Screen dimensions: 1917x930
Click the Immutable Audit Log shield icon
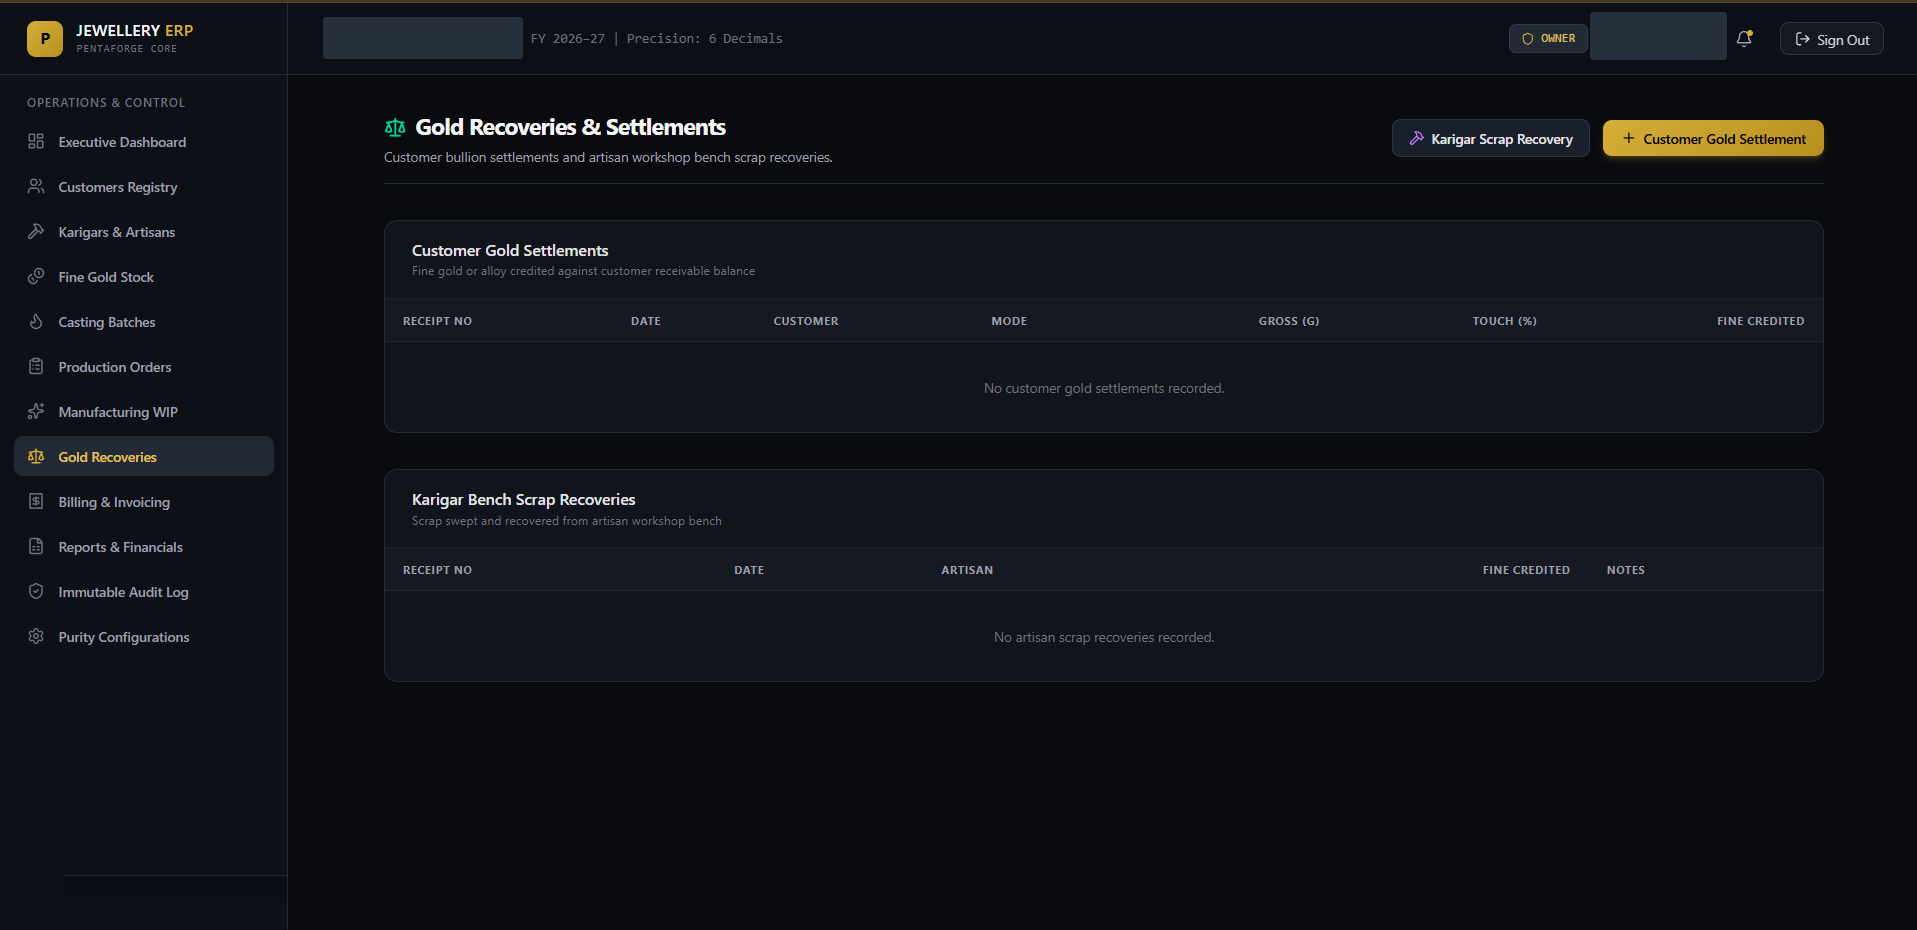coord(36,592)
